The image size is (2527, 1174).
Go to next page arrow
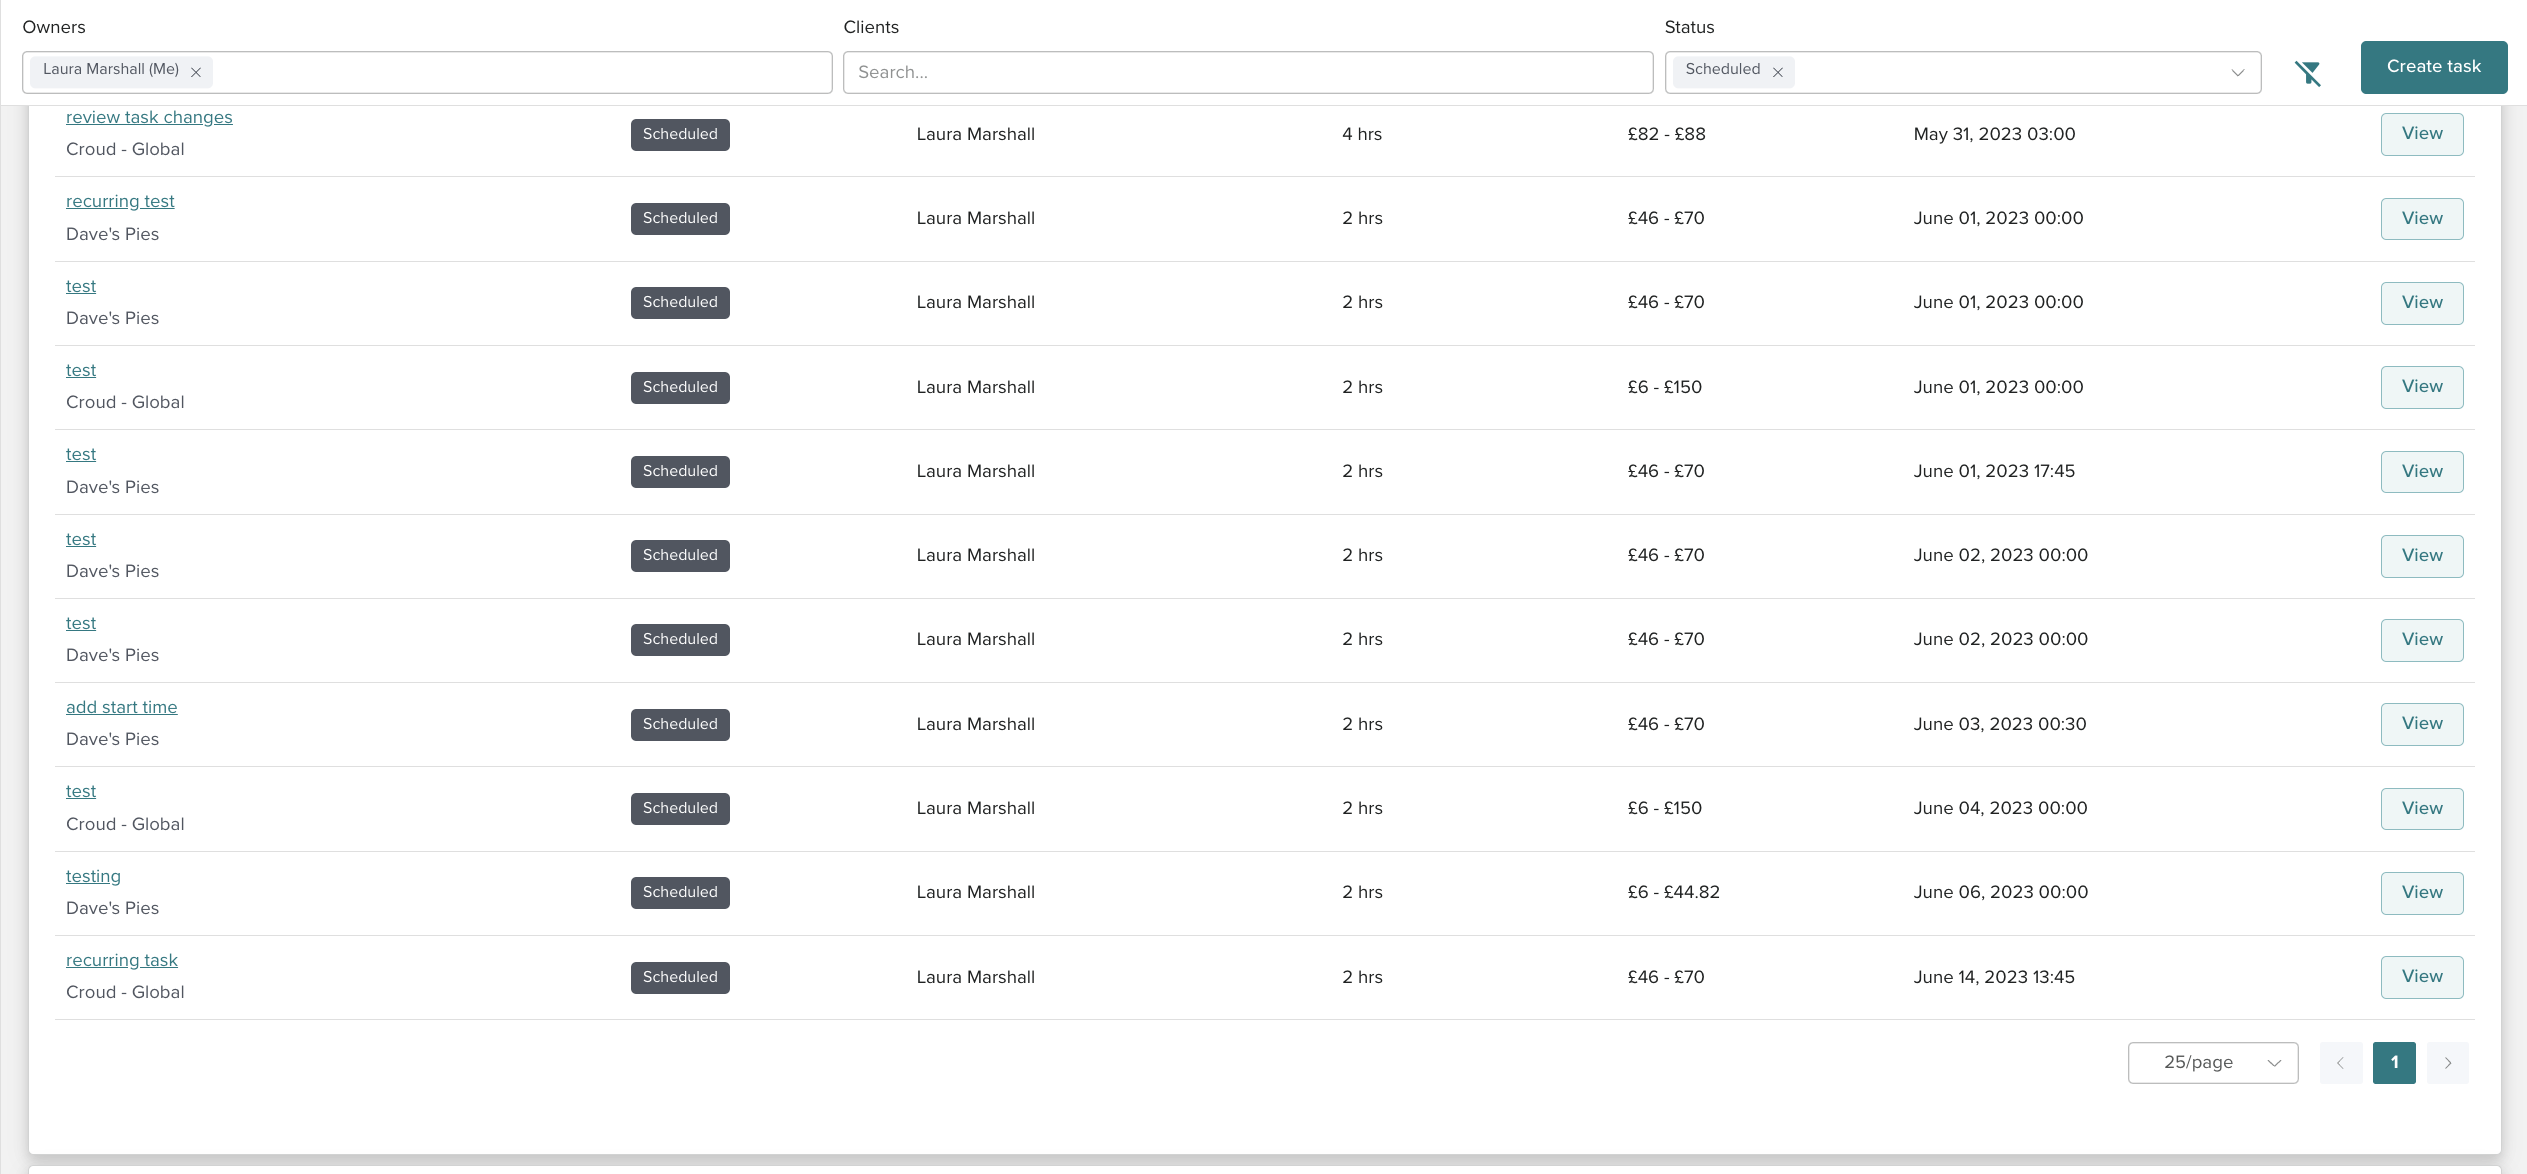click(x=2447, y=1063)
